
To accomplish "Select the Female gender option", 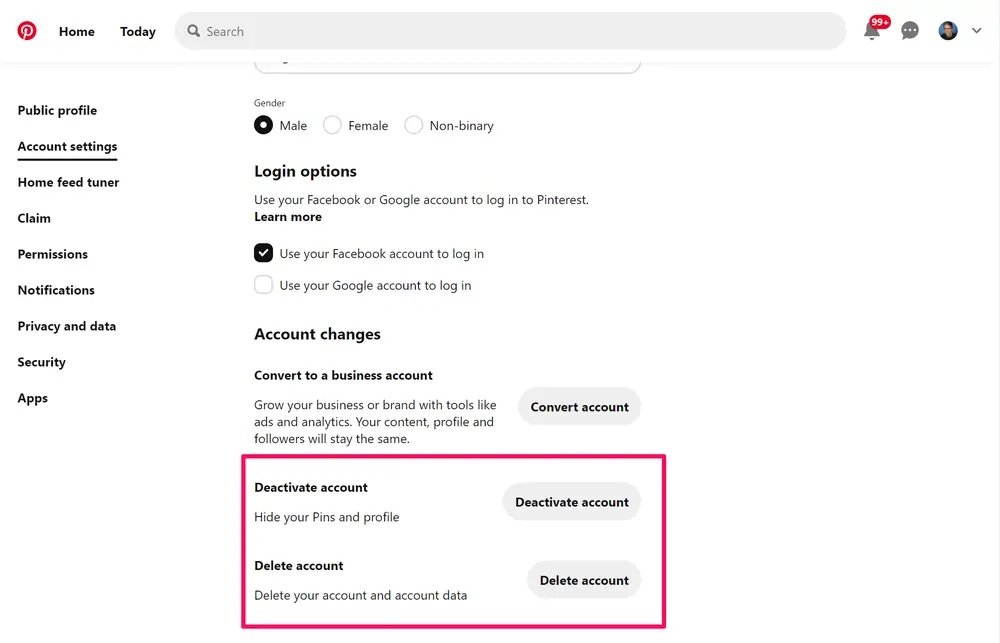I will pos(331,125).
